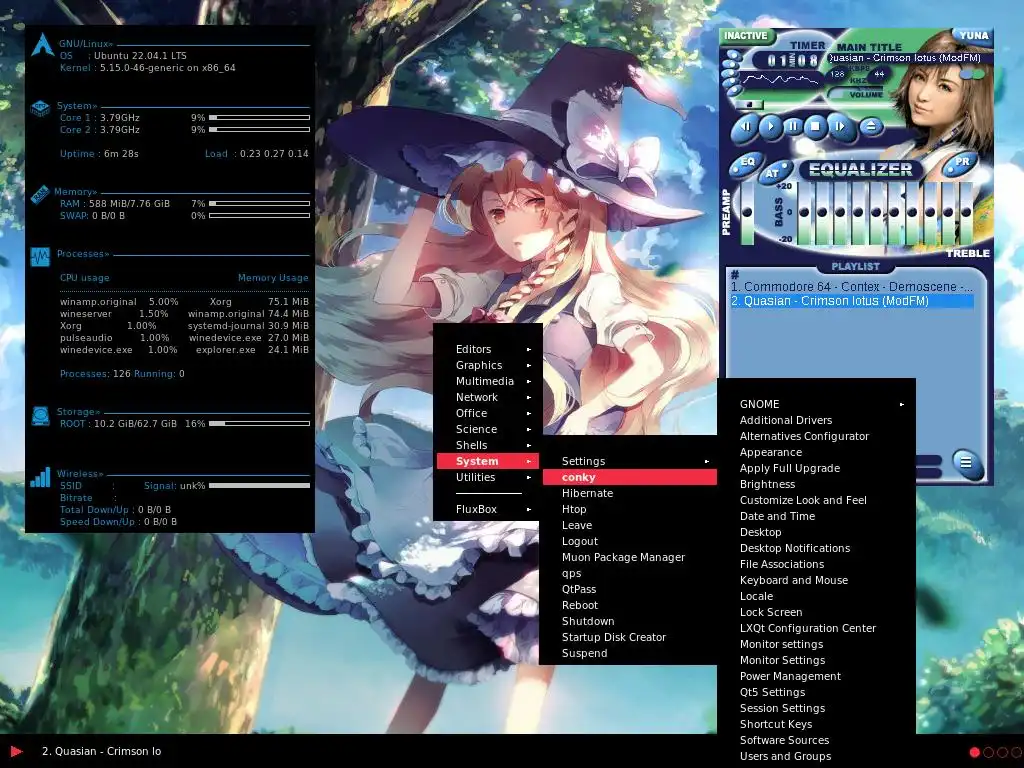This screenshot has height=768, width=1024.
Task: Switch to the second workspace circle
Action: tap(988, 752)
